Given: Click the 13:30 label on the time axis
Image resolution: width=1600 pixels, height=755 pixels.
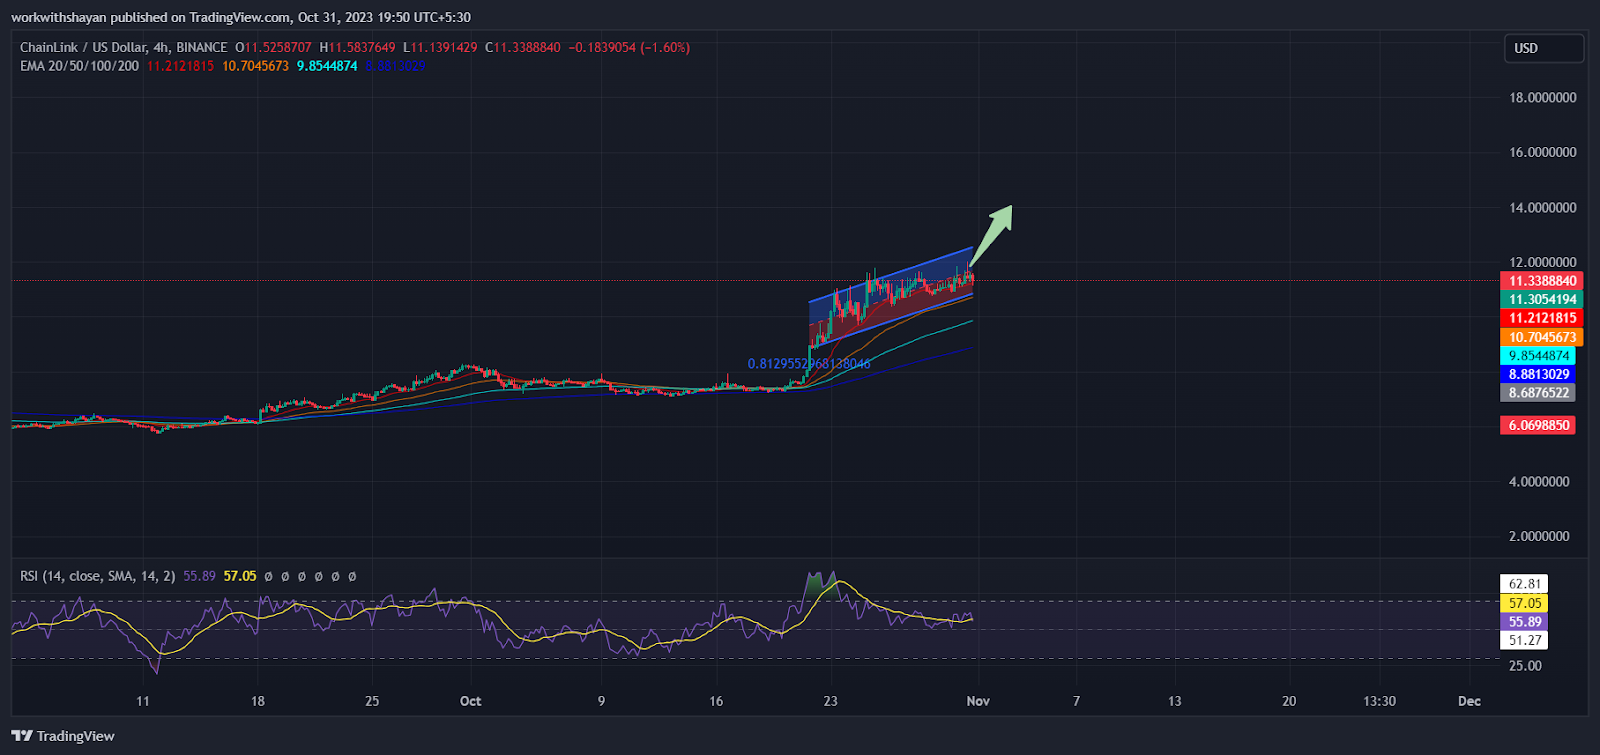Looking at the screenshot, I should point(1380,701).
